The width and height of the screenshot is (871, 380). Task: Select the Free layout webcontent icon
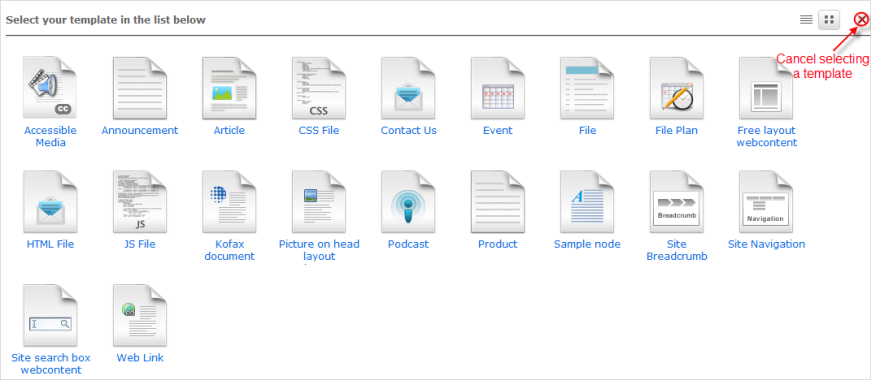[x=766, y=88]
